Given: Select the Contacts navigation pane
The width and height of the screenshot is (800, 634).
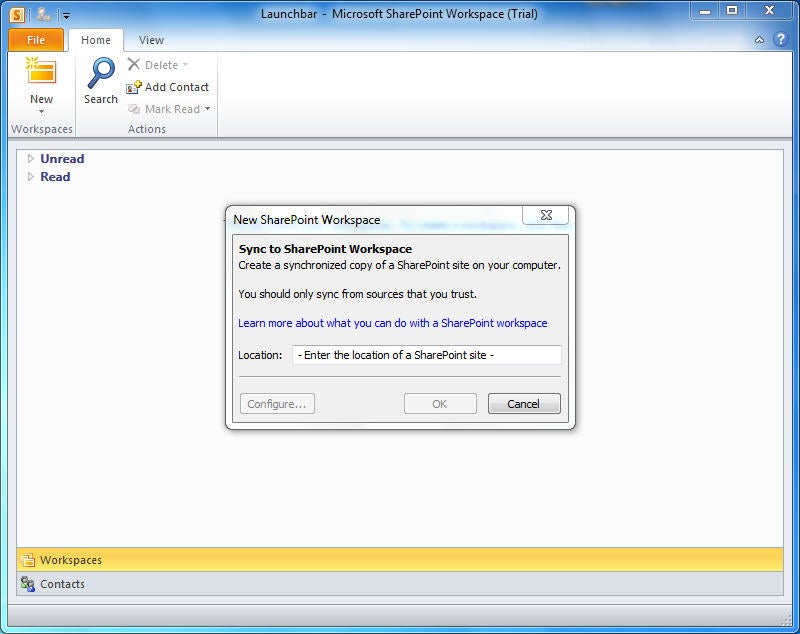Looking at the screenshot, I should tap(400, 584).
